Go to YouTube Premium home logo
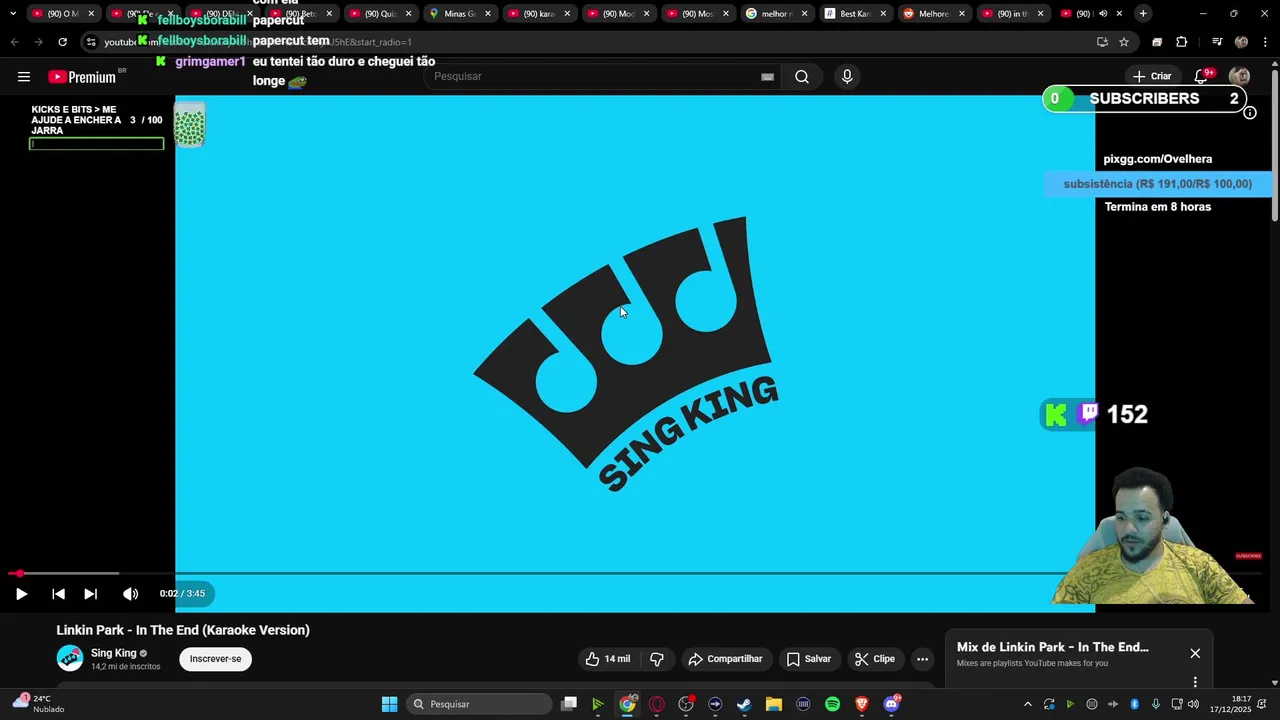This screenshot has width=1280, height=720. 82,77
